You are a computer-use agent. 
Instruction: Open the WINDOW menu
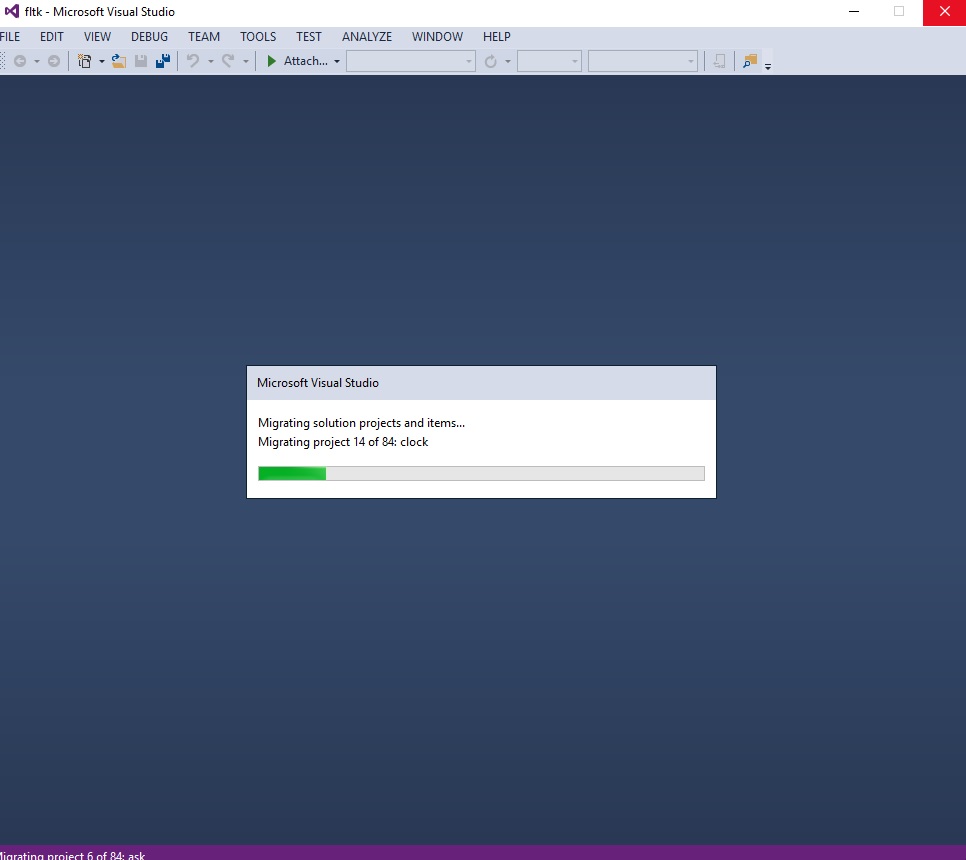coord(437,36)
